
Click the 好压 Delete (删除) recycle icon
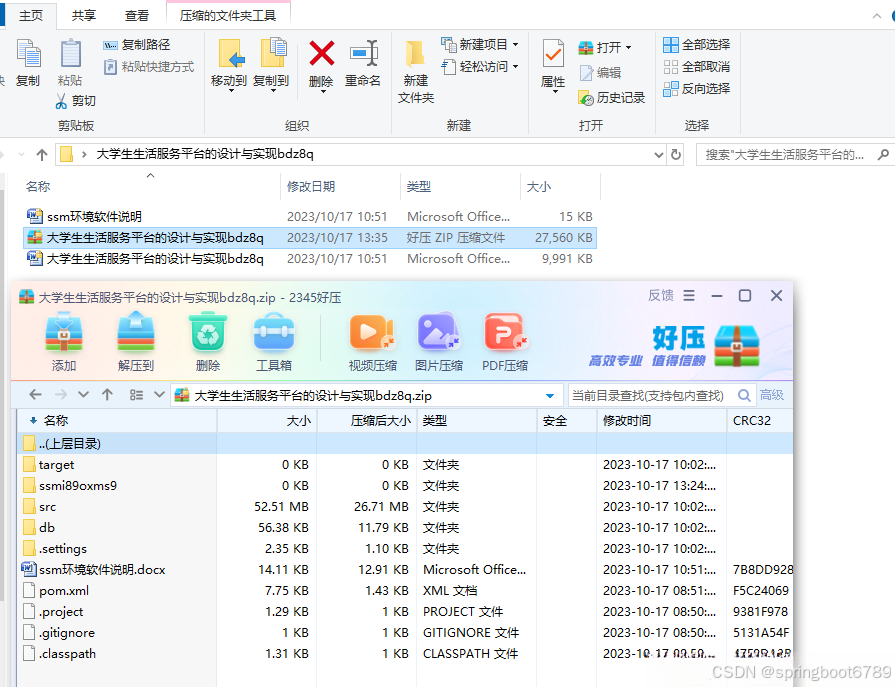208,332
